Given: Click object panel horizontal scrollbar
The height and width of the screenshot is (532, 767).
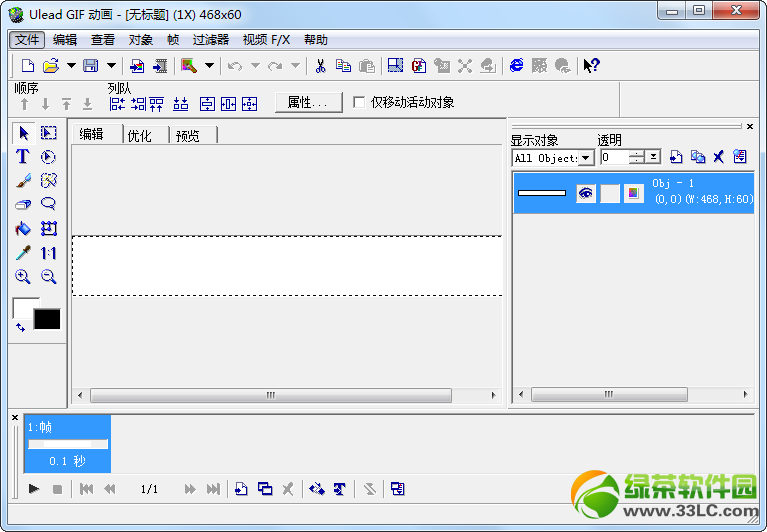Looking at the screenshot, I should coord(609,394).
